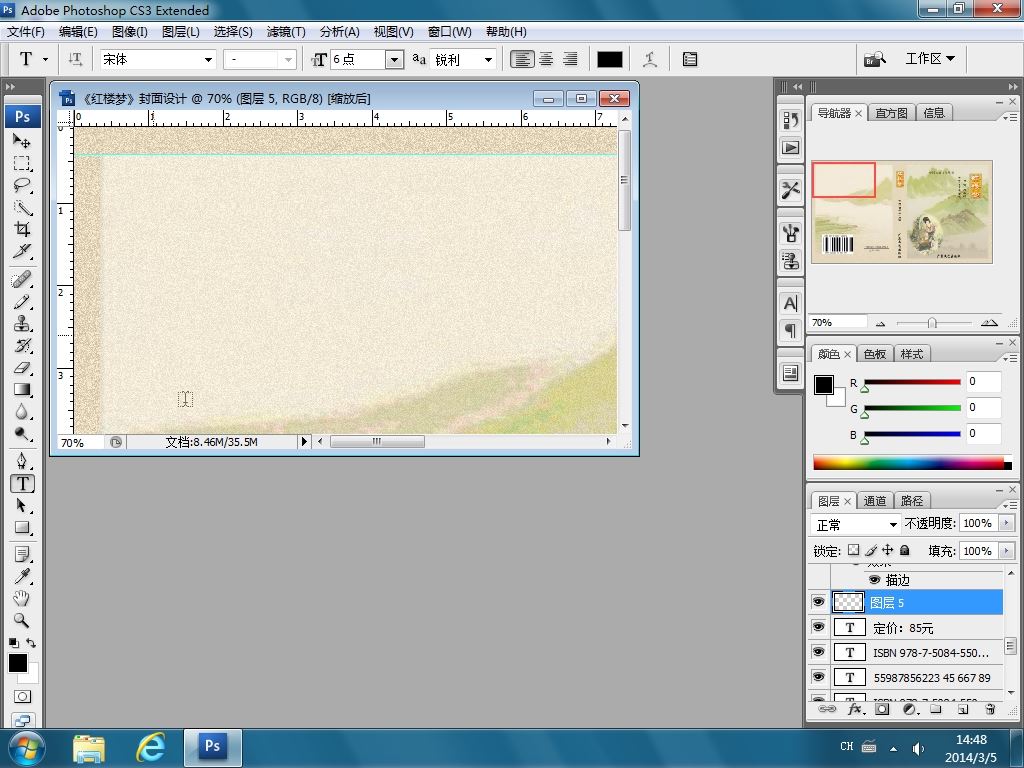Select the Brush tool
The image size is (1024, 768).
[22, 302]
